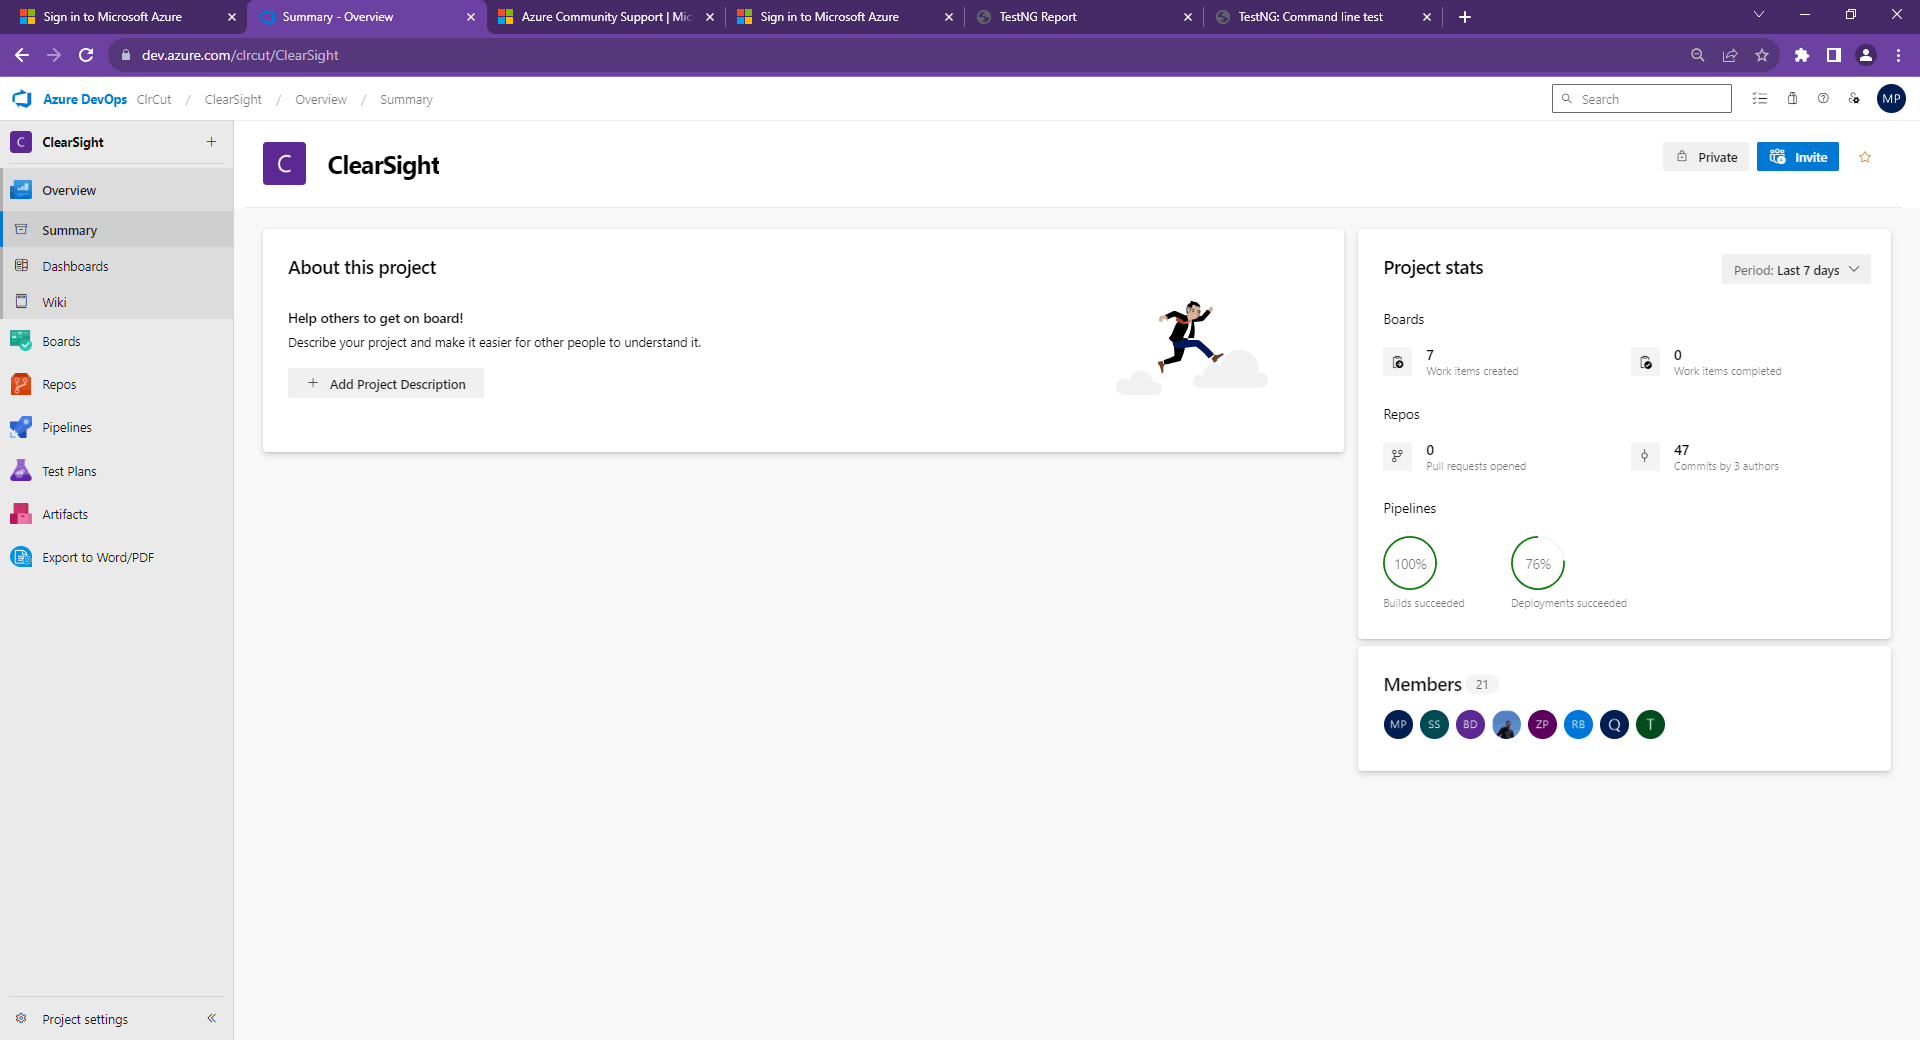
Task: Open MP account avatar menu in header
Action: (x=1891, y=99)
